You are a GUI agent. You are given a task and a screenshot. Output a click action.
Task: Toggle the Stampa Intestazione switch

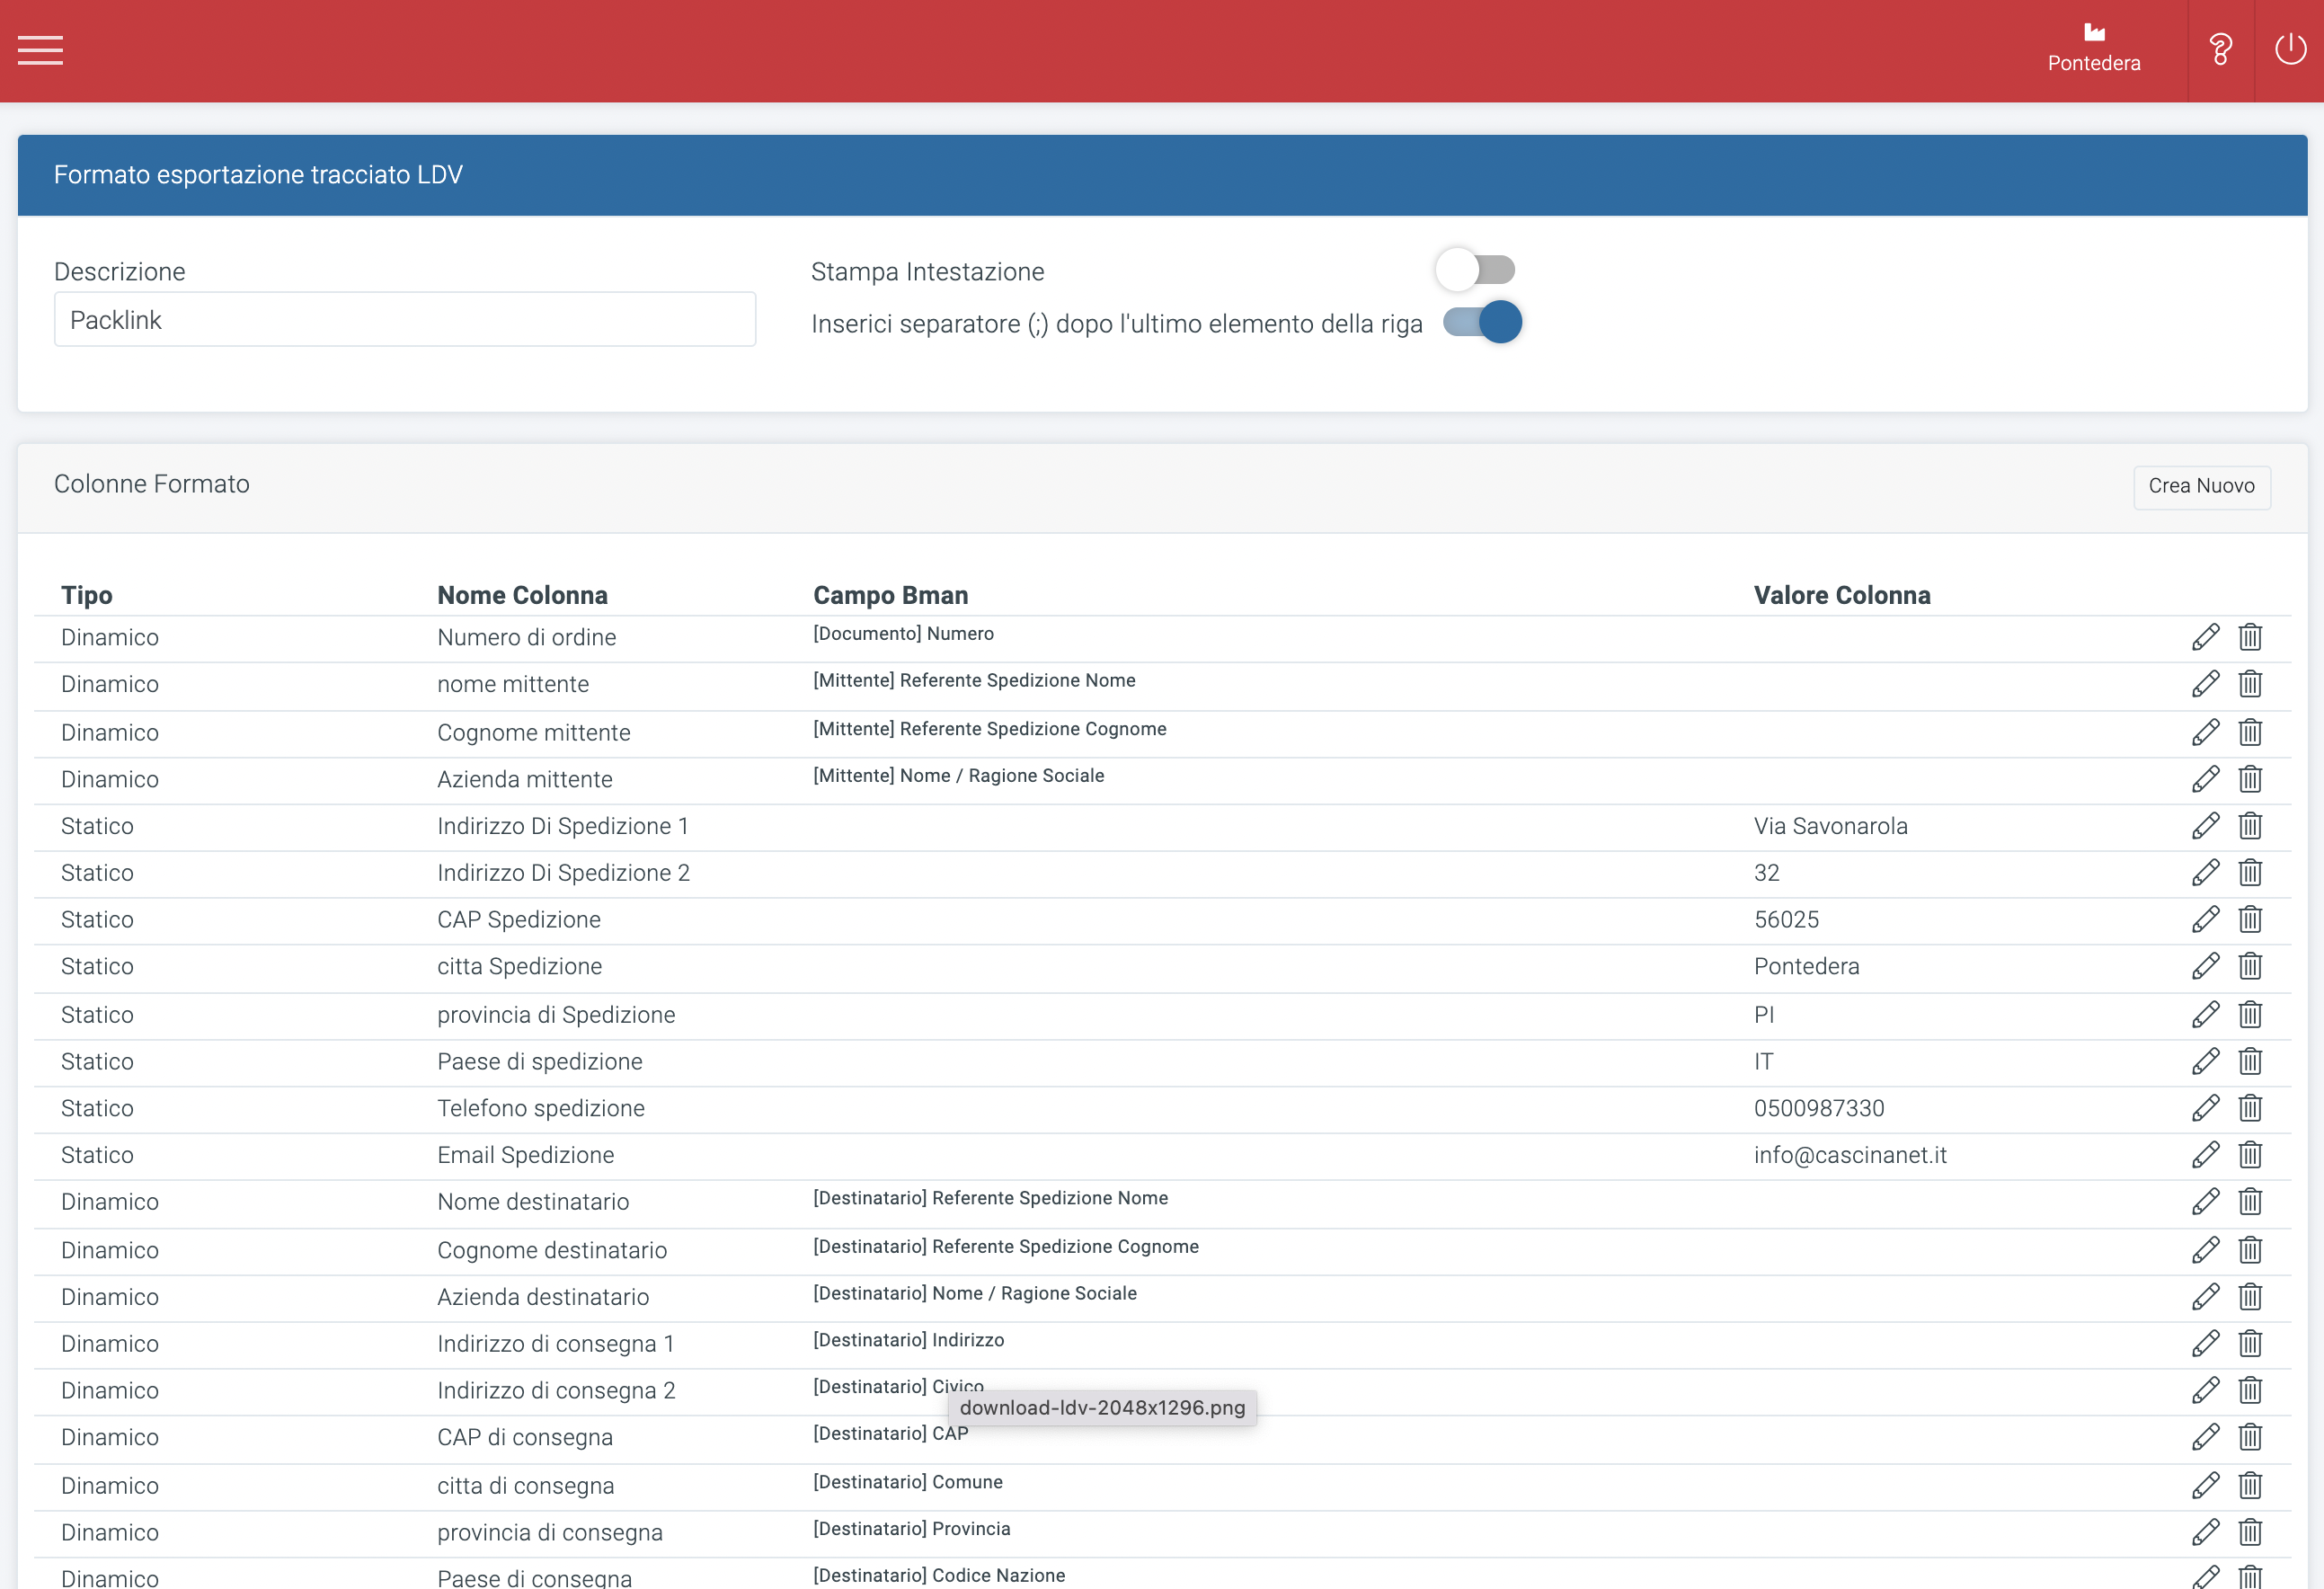tap(1476, 270)
